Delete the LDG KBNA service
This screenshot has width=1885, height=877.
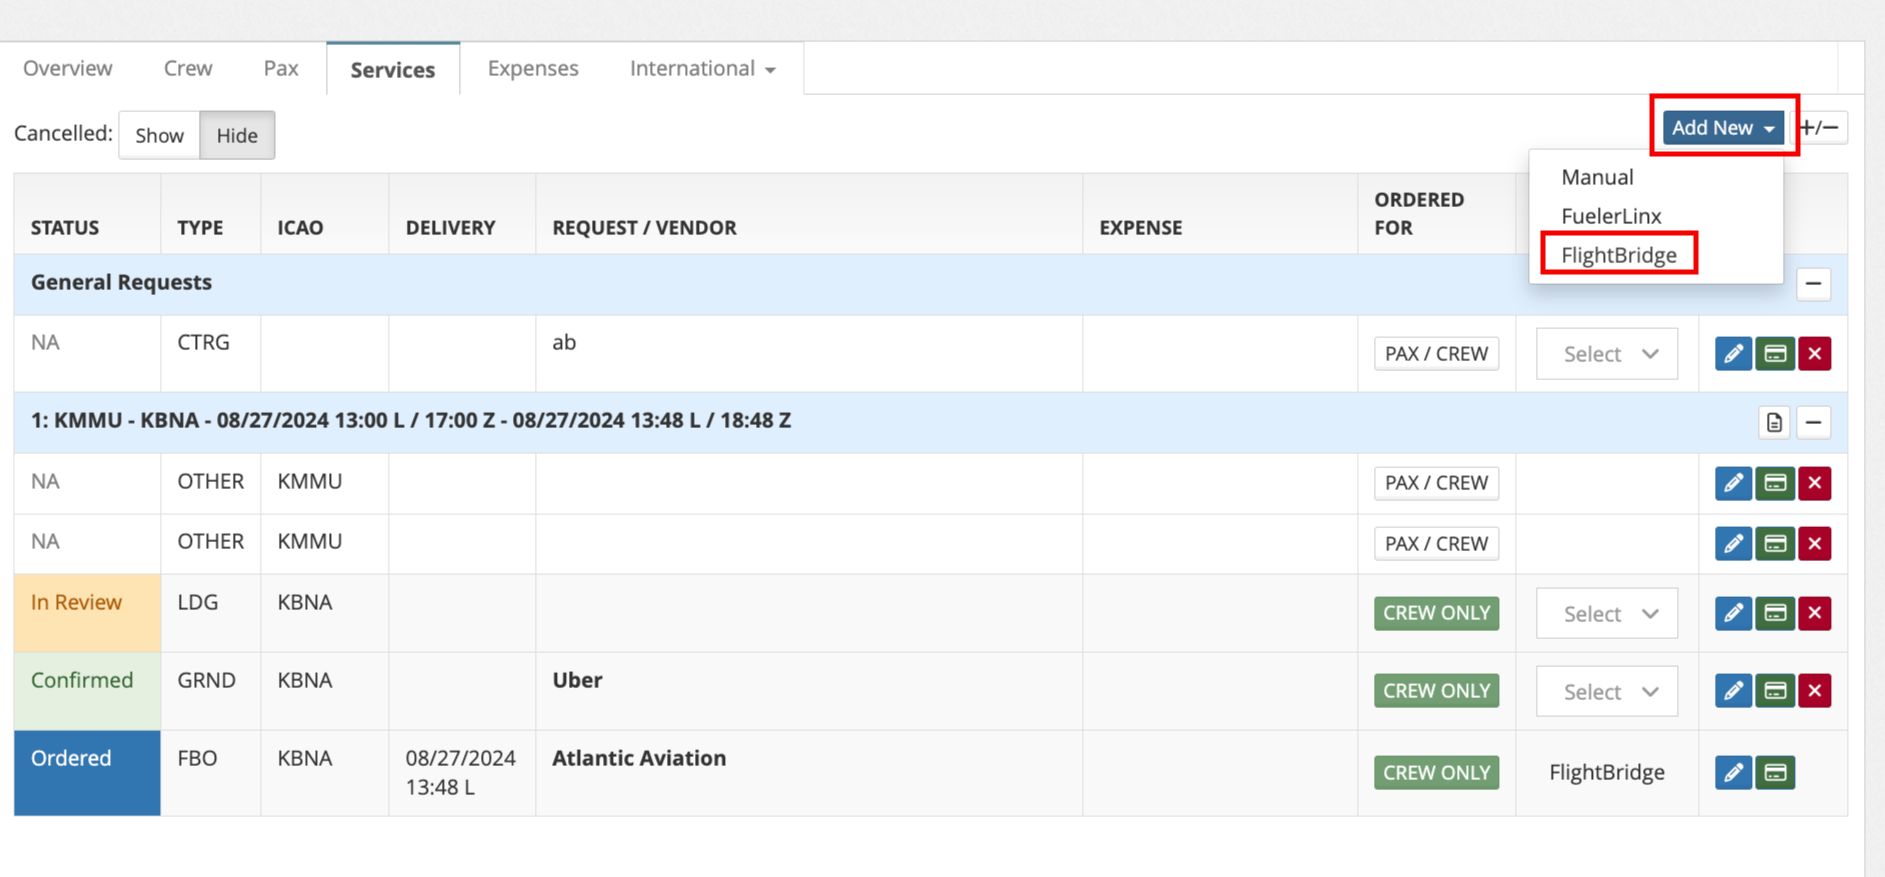(1815, 613)
